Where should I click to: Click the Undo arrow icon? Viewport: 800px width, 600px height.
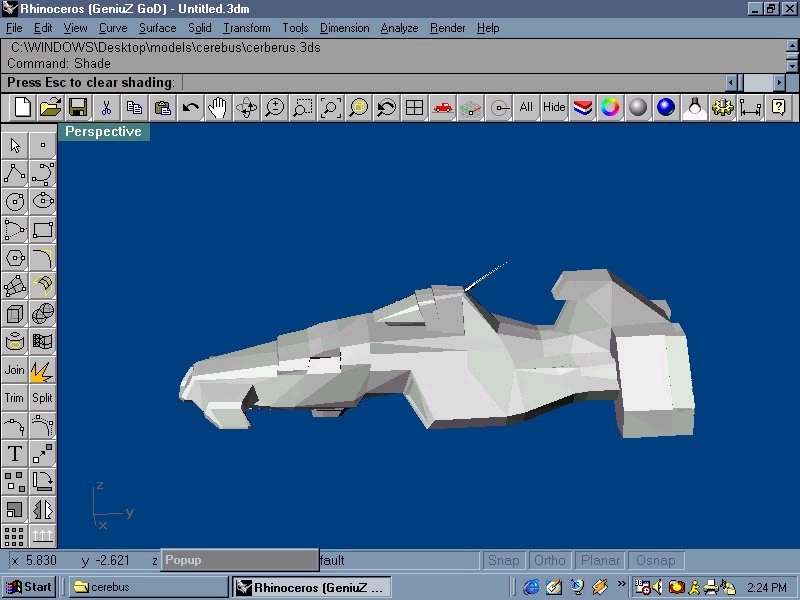(190, 107)
